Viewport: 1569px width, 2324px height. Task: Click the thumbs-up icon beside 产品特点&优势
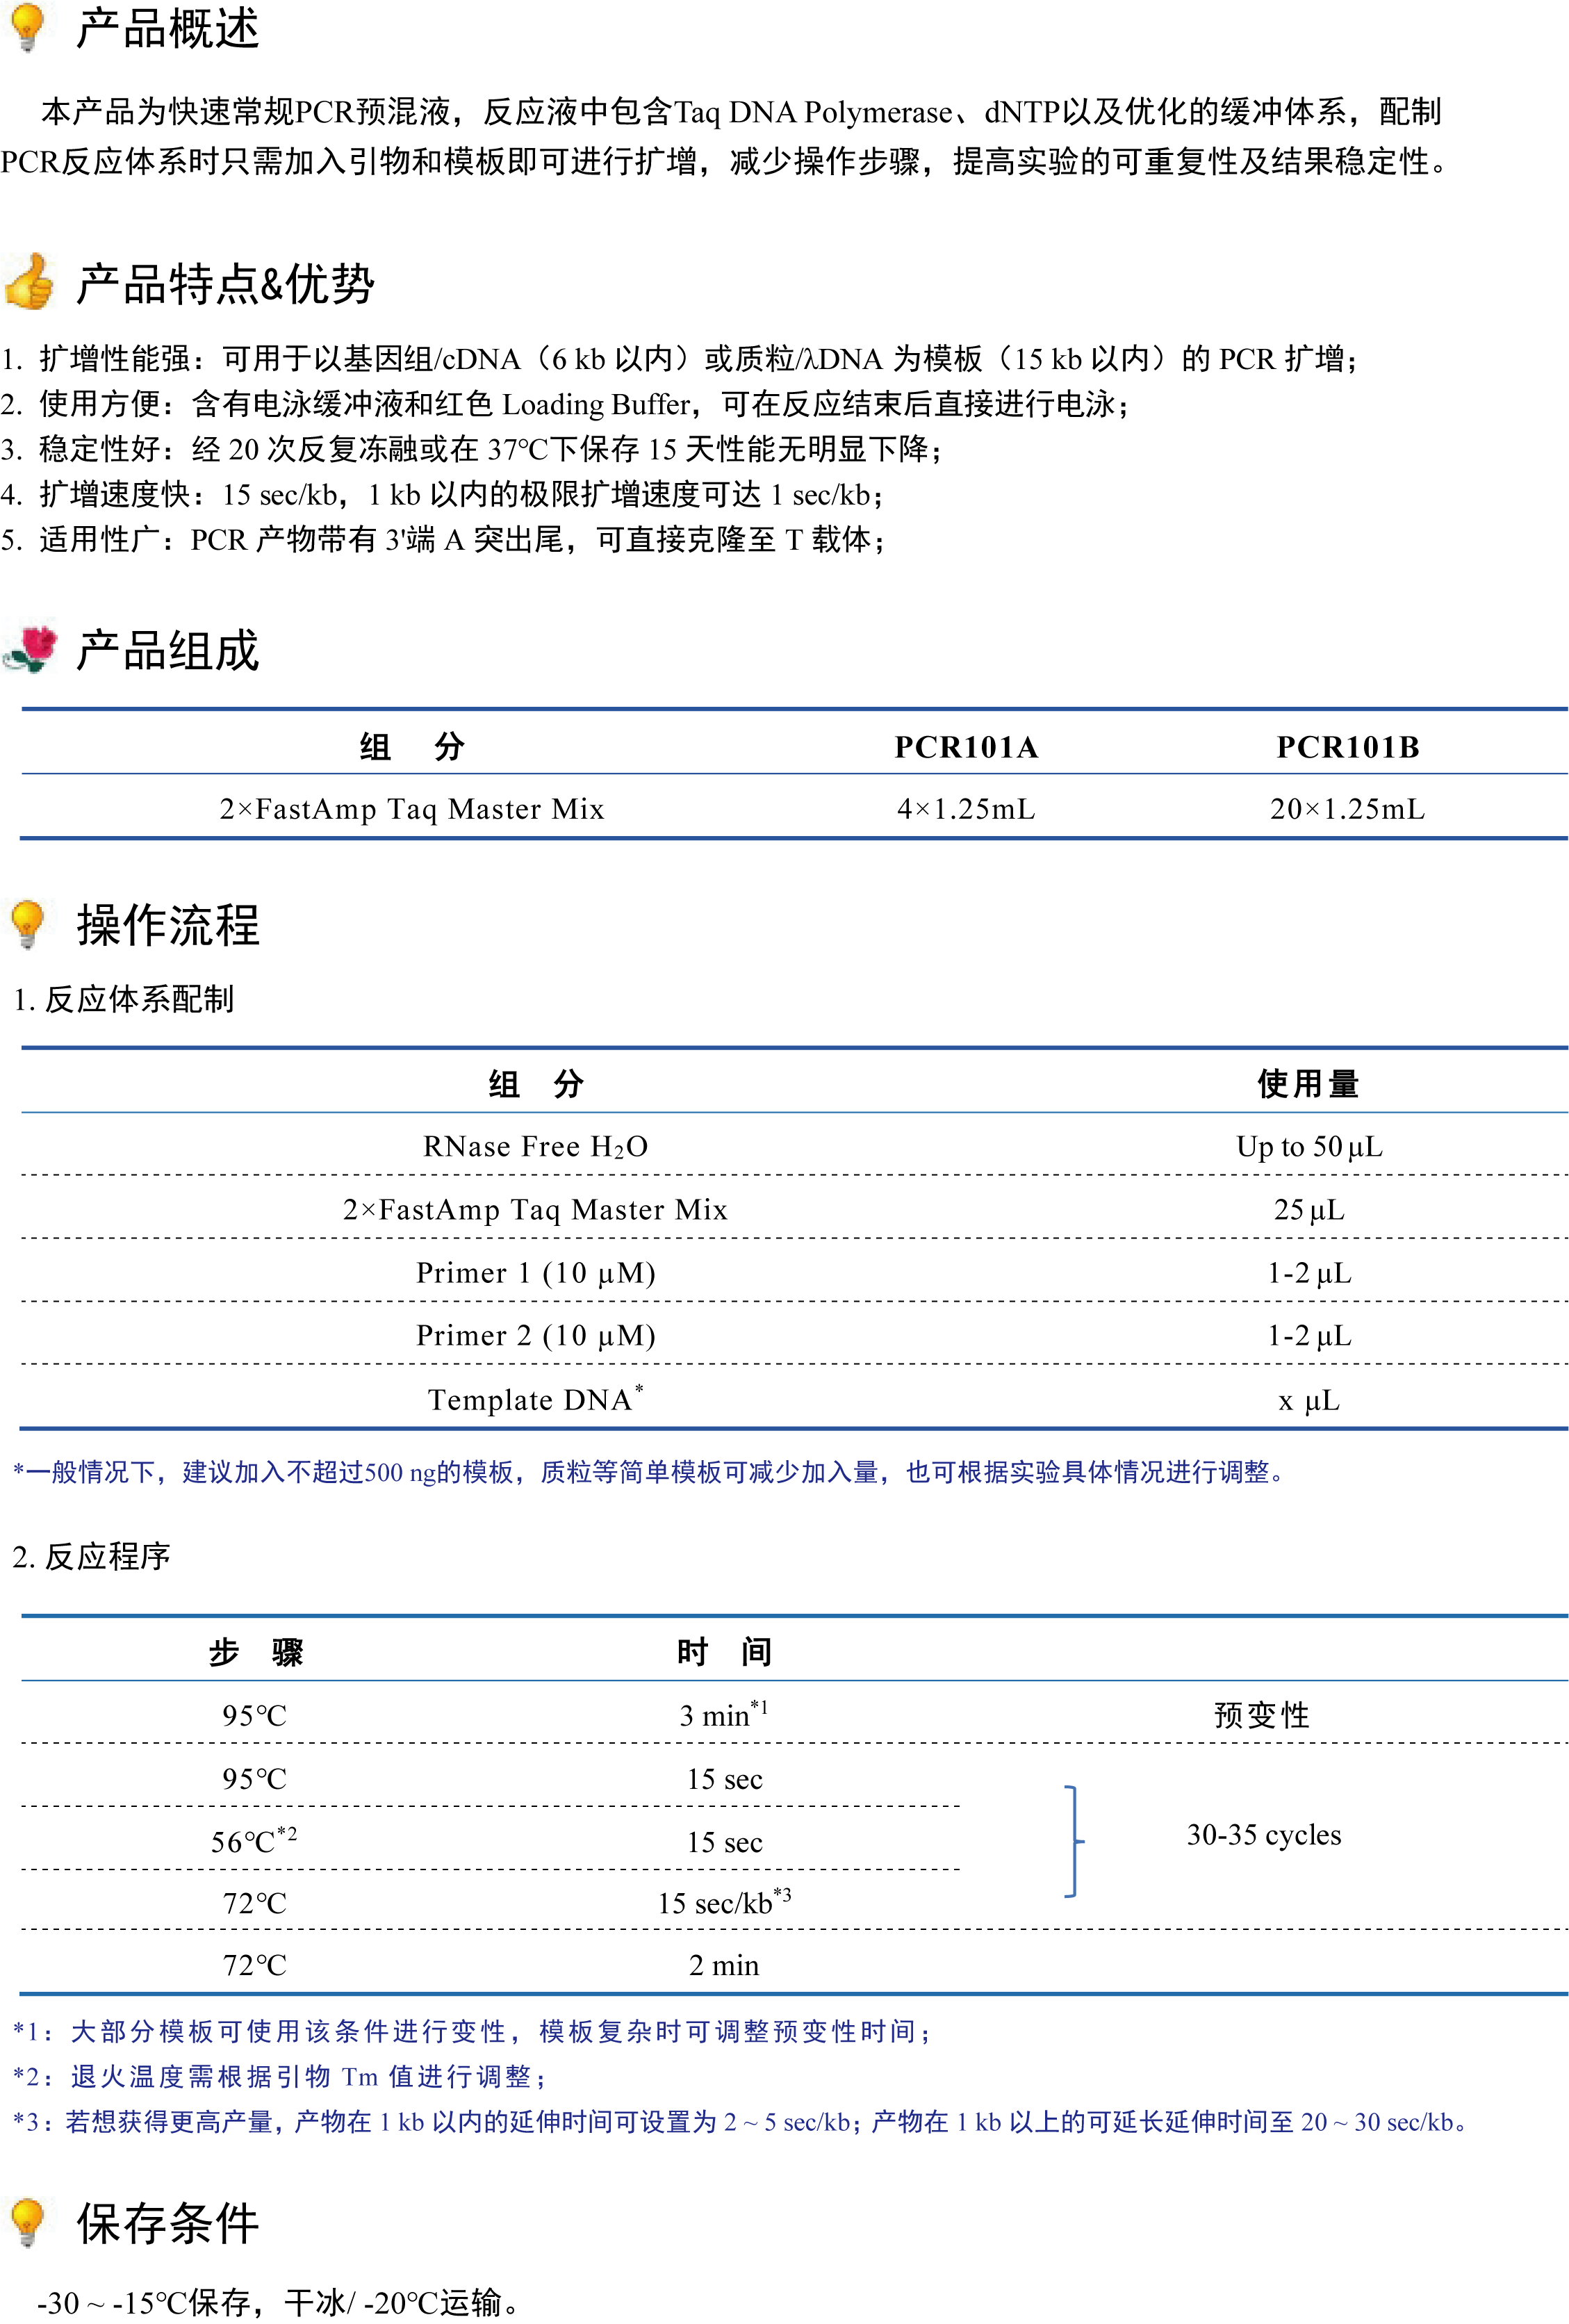(x=29, y=281)
